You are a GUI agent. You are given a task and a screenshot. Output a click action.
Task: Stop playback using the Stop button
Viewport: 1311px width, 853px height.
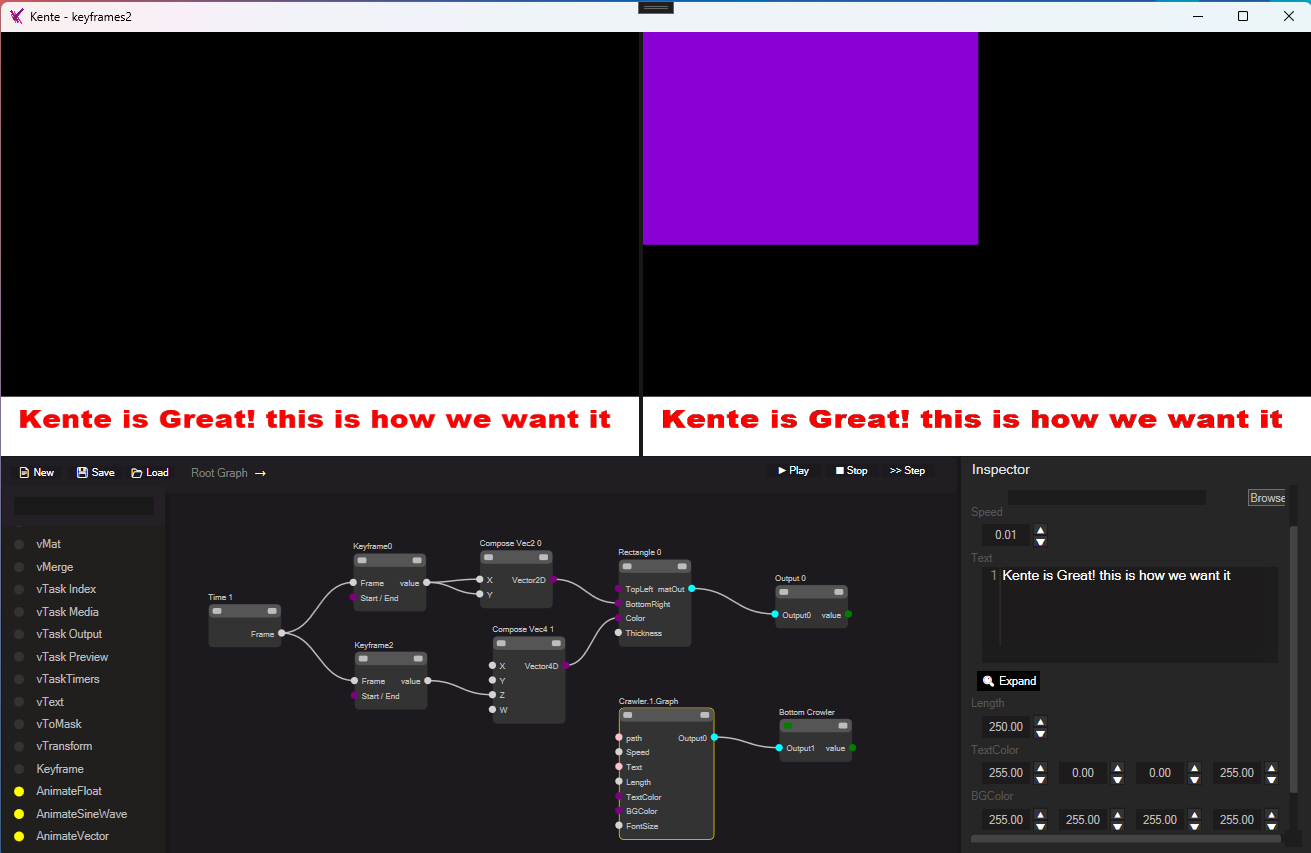(x=852, y=471)
